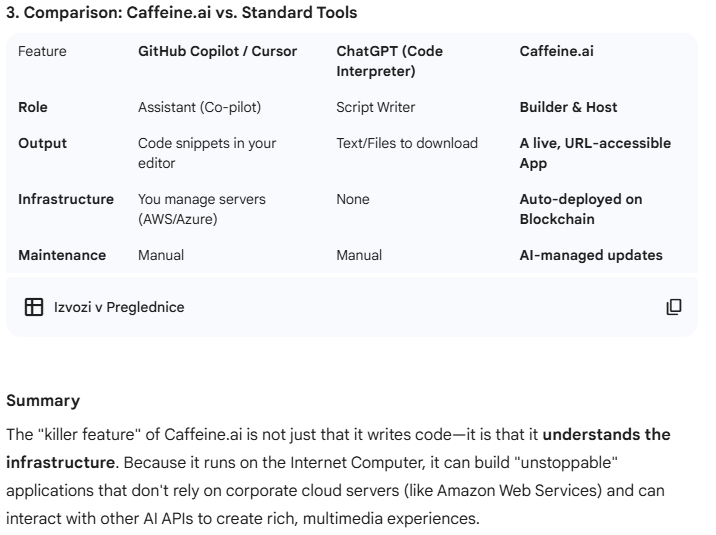Click the GitHub Copilot / Cursor header
Viewport: 716px width, 535px height.
217,51
